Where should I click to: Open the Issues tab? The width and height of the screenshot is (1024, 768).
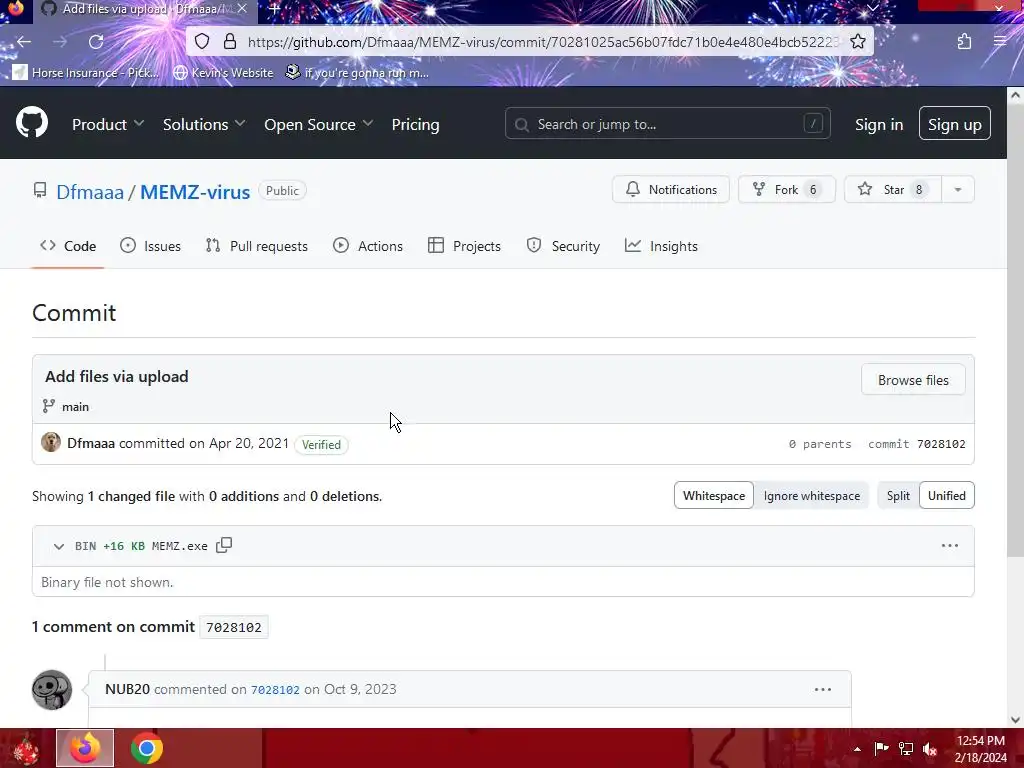tap(150, 246)
